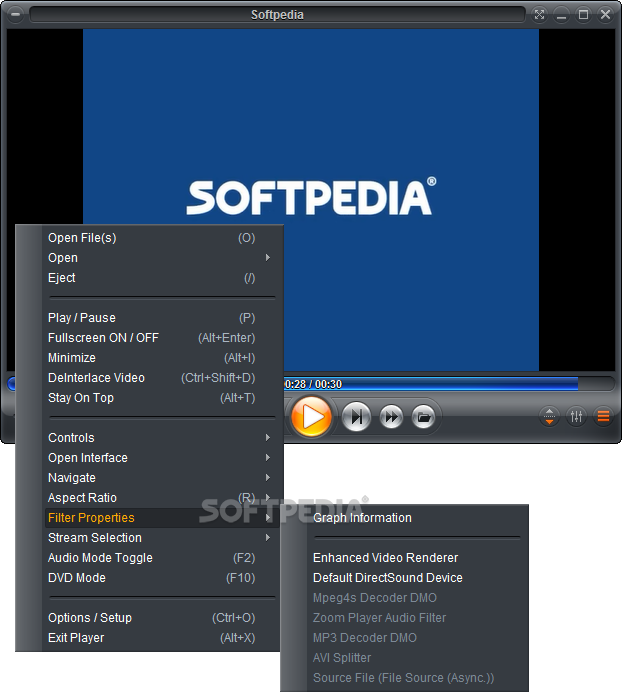Image resolution: width=622 pixels, height=692 pixels.
Task: Click MP3 Decoder DMO entry
Action: point(417,638)
